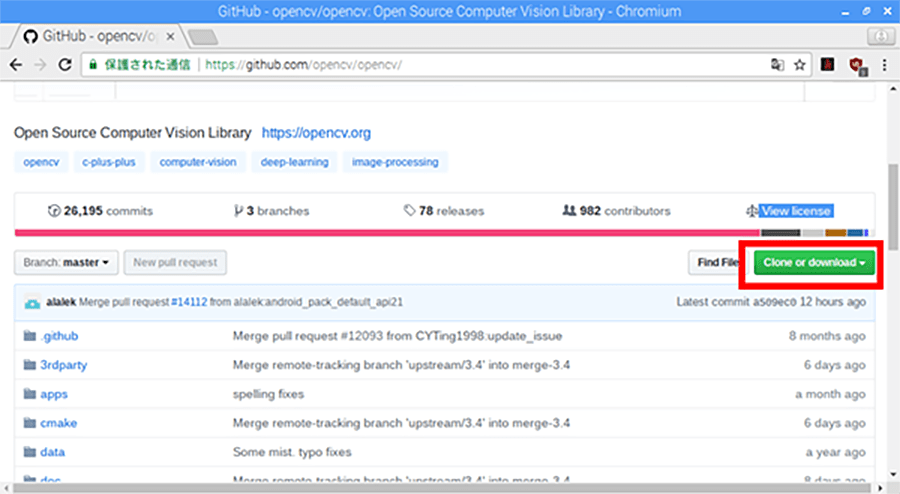Image resolution: width=900 pixels, height=494 pixels.
Task: Select the image-processing topic tag
Action: 395,162
